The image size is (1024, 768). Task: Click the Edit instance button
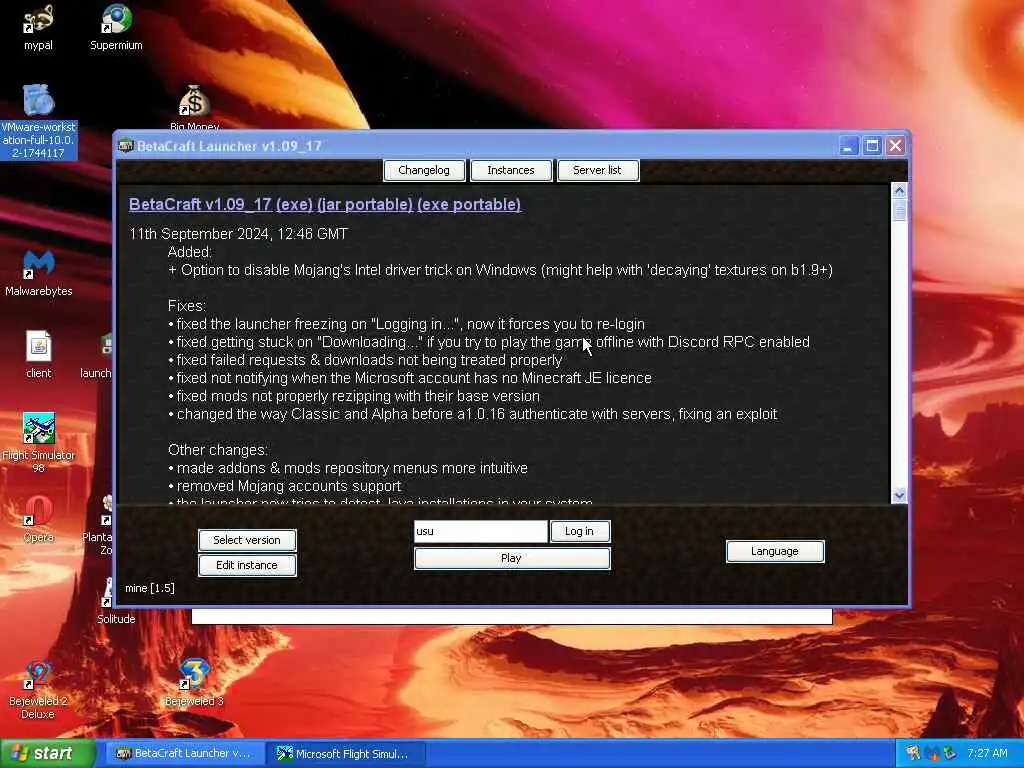247,565
